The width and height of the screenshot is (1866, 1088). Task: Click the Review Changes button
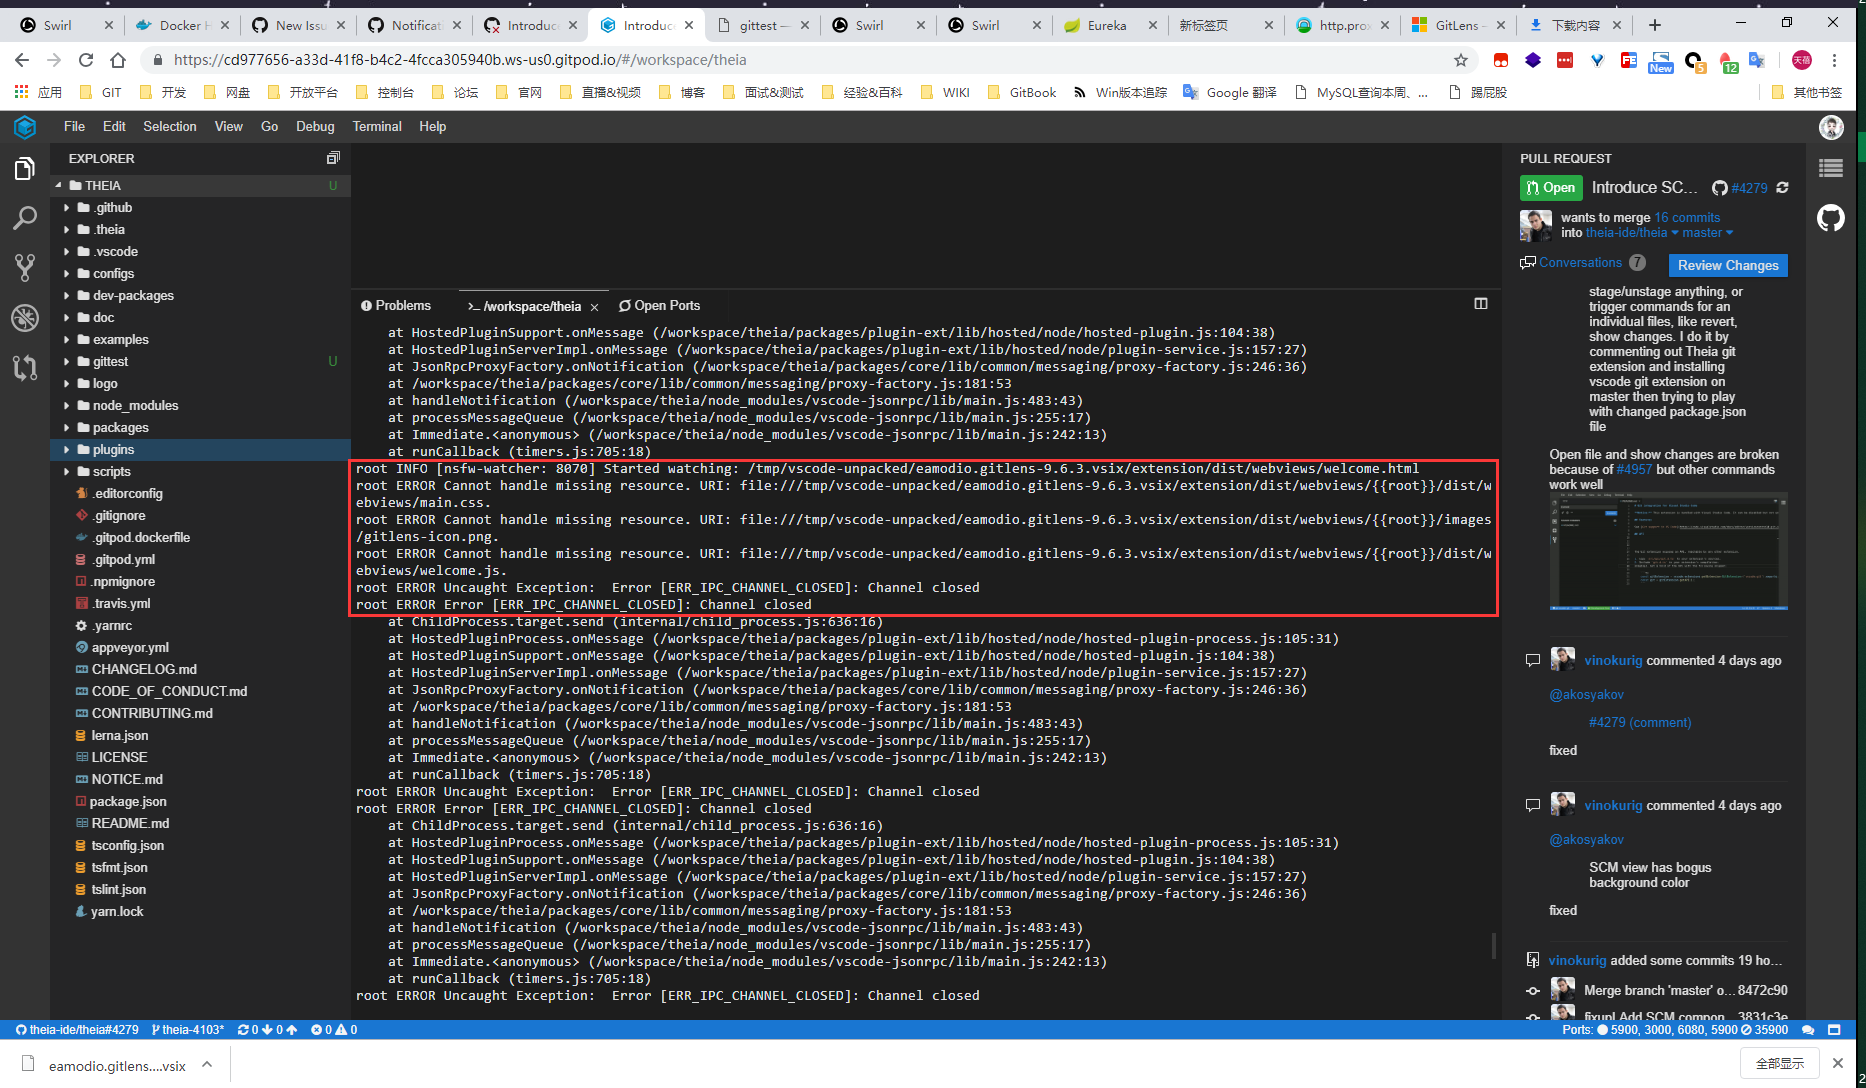[1727, 265]
